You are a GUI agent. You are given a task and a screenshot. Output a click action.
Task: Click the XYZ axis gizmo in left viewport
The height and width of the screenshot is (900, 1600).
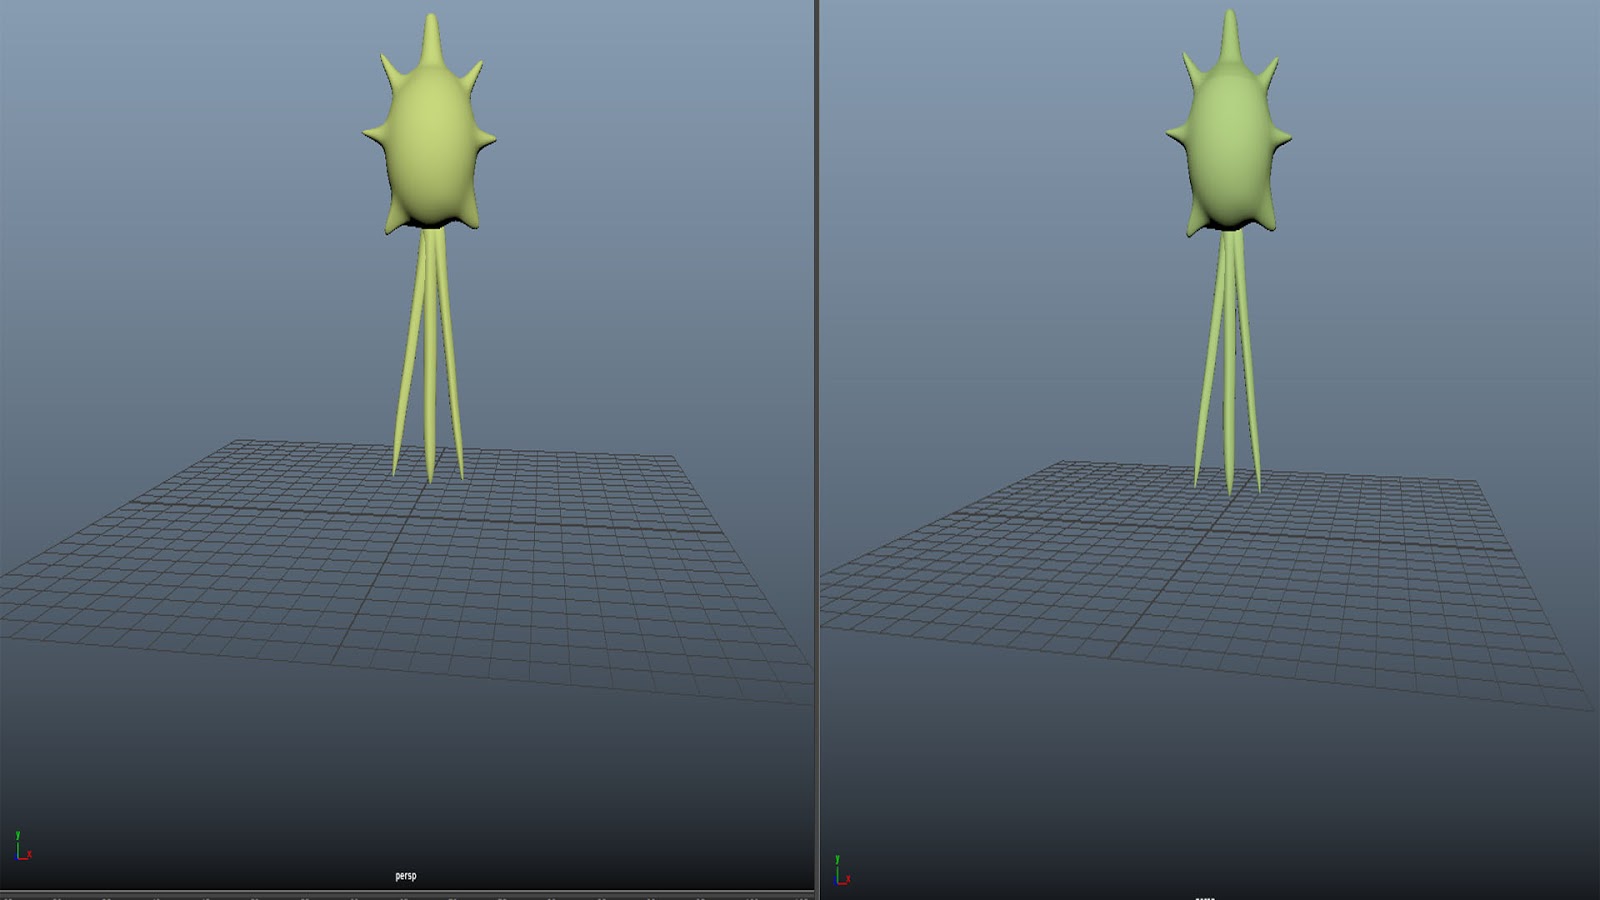23,846
